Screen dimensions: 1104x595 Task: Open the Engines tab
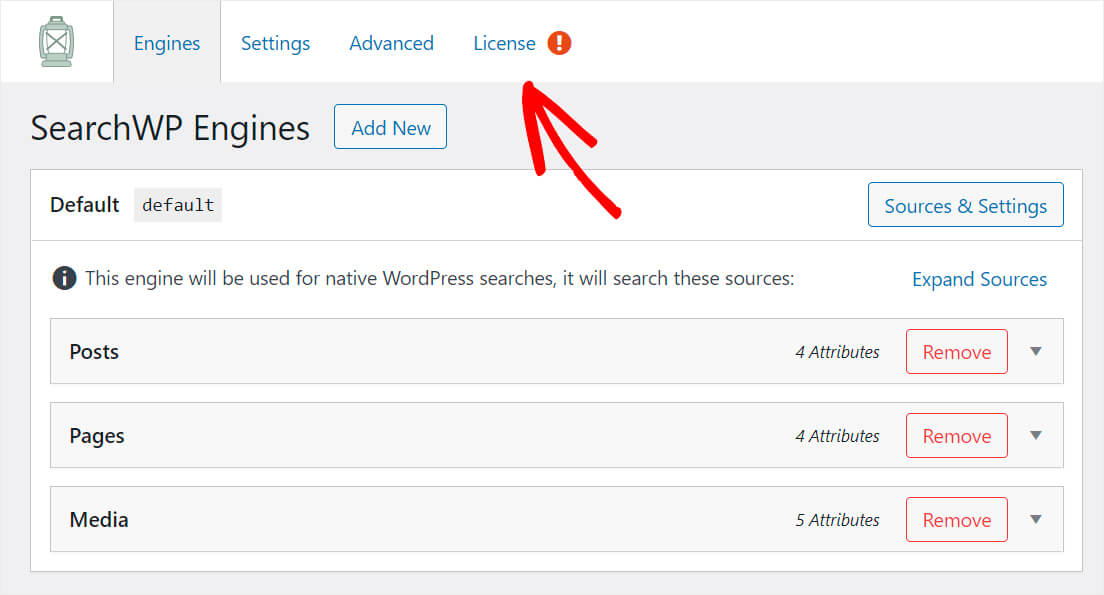point(167,43)
